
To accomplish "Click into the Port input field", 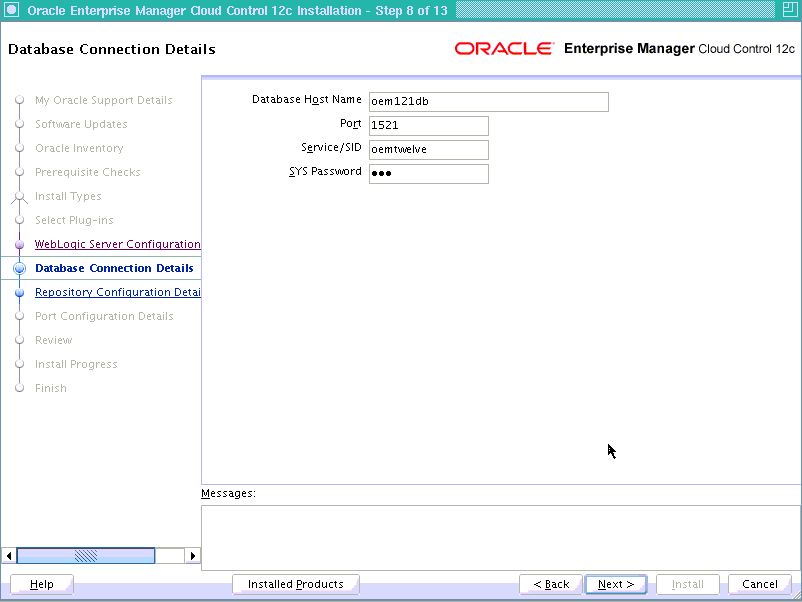I will [x=428, y=126].
